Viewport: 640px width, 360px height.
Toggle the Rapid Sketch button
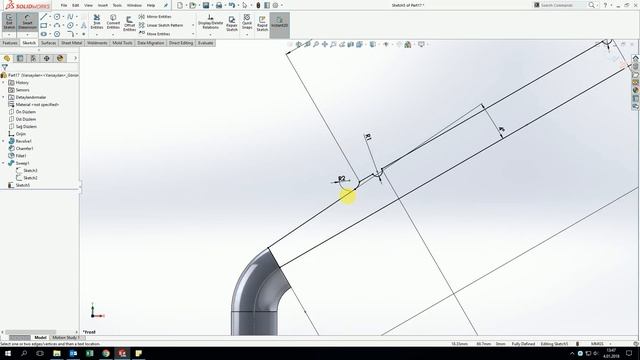click(x=262, y=24)
